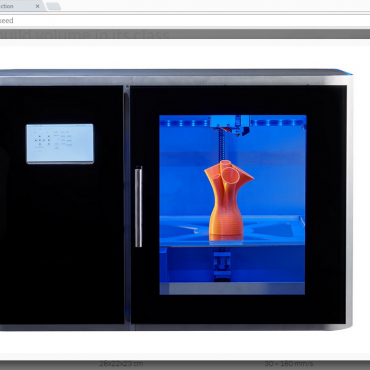This screenshot has width=370, height=370.
Task: Click the "build volume in its class" heading
Action: tap(85, 35)
